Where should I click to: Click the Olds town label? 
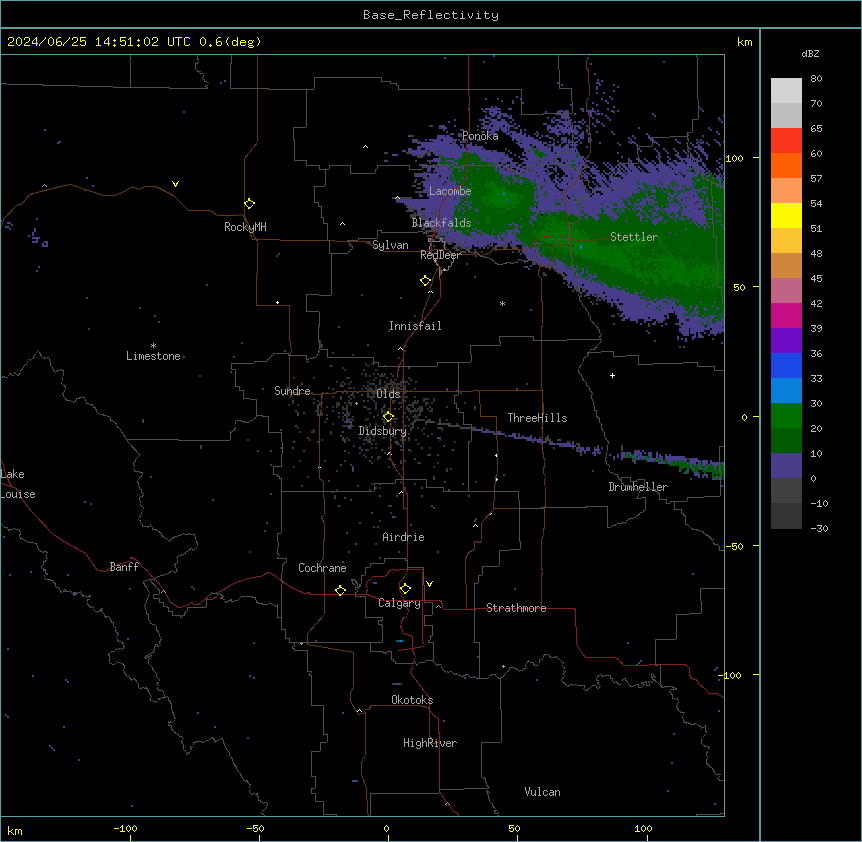(388, 394)
